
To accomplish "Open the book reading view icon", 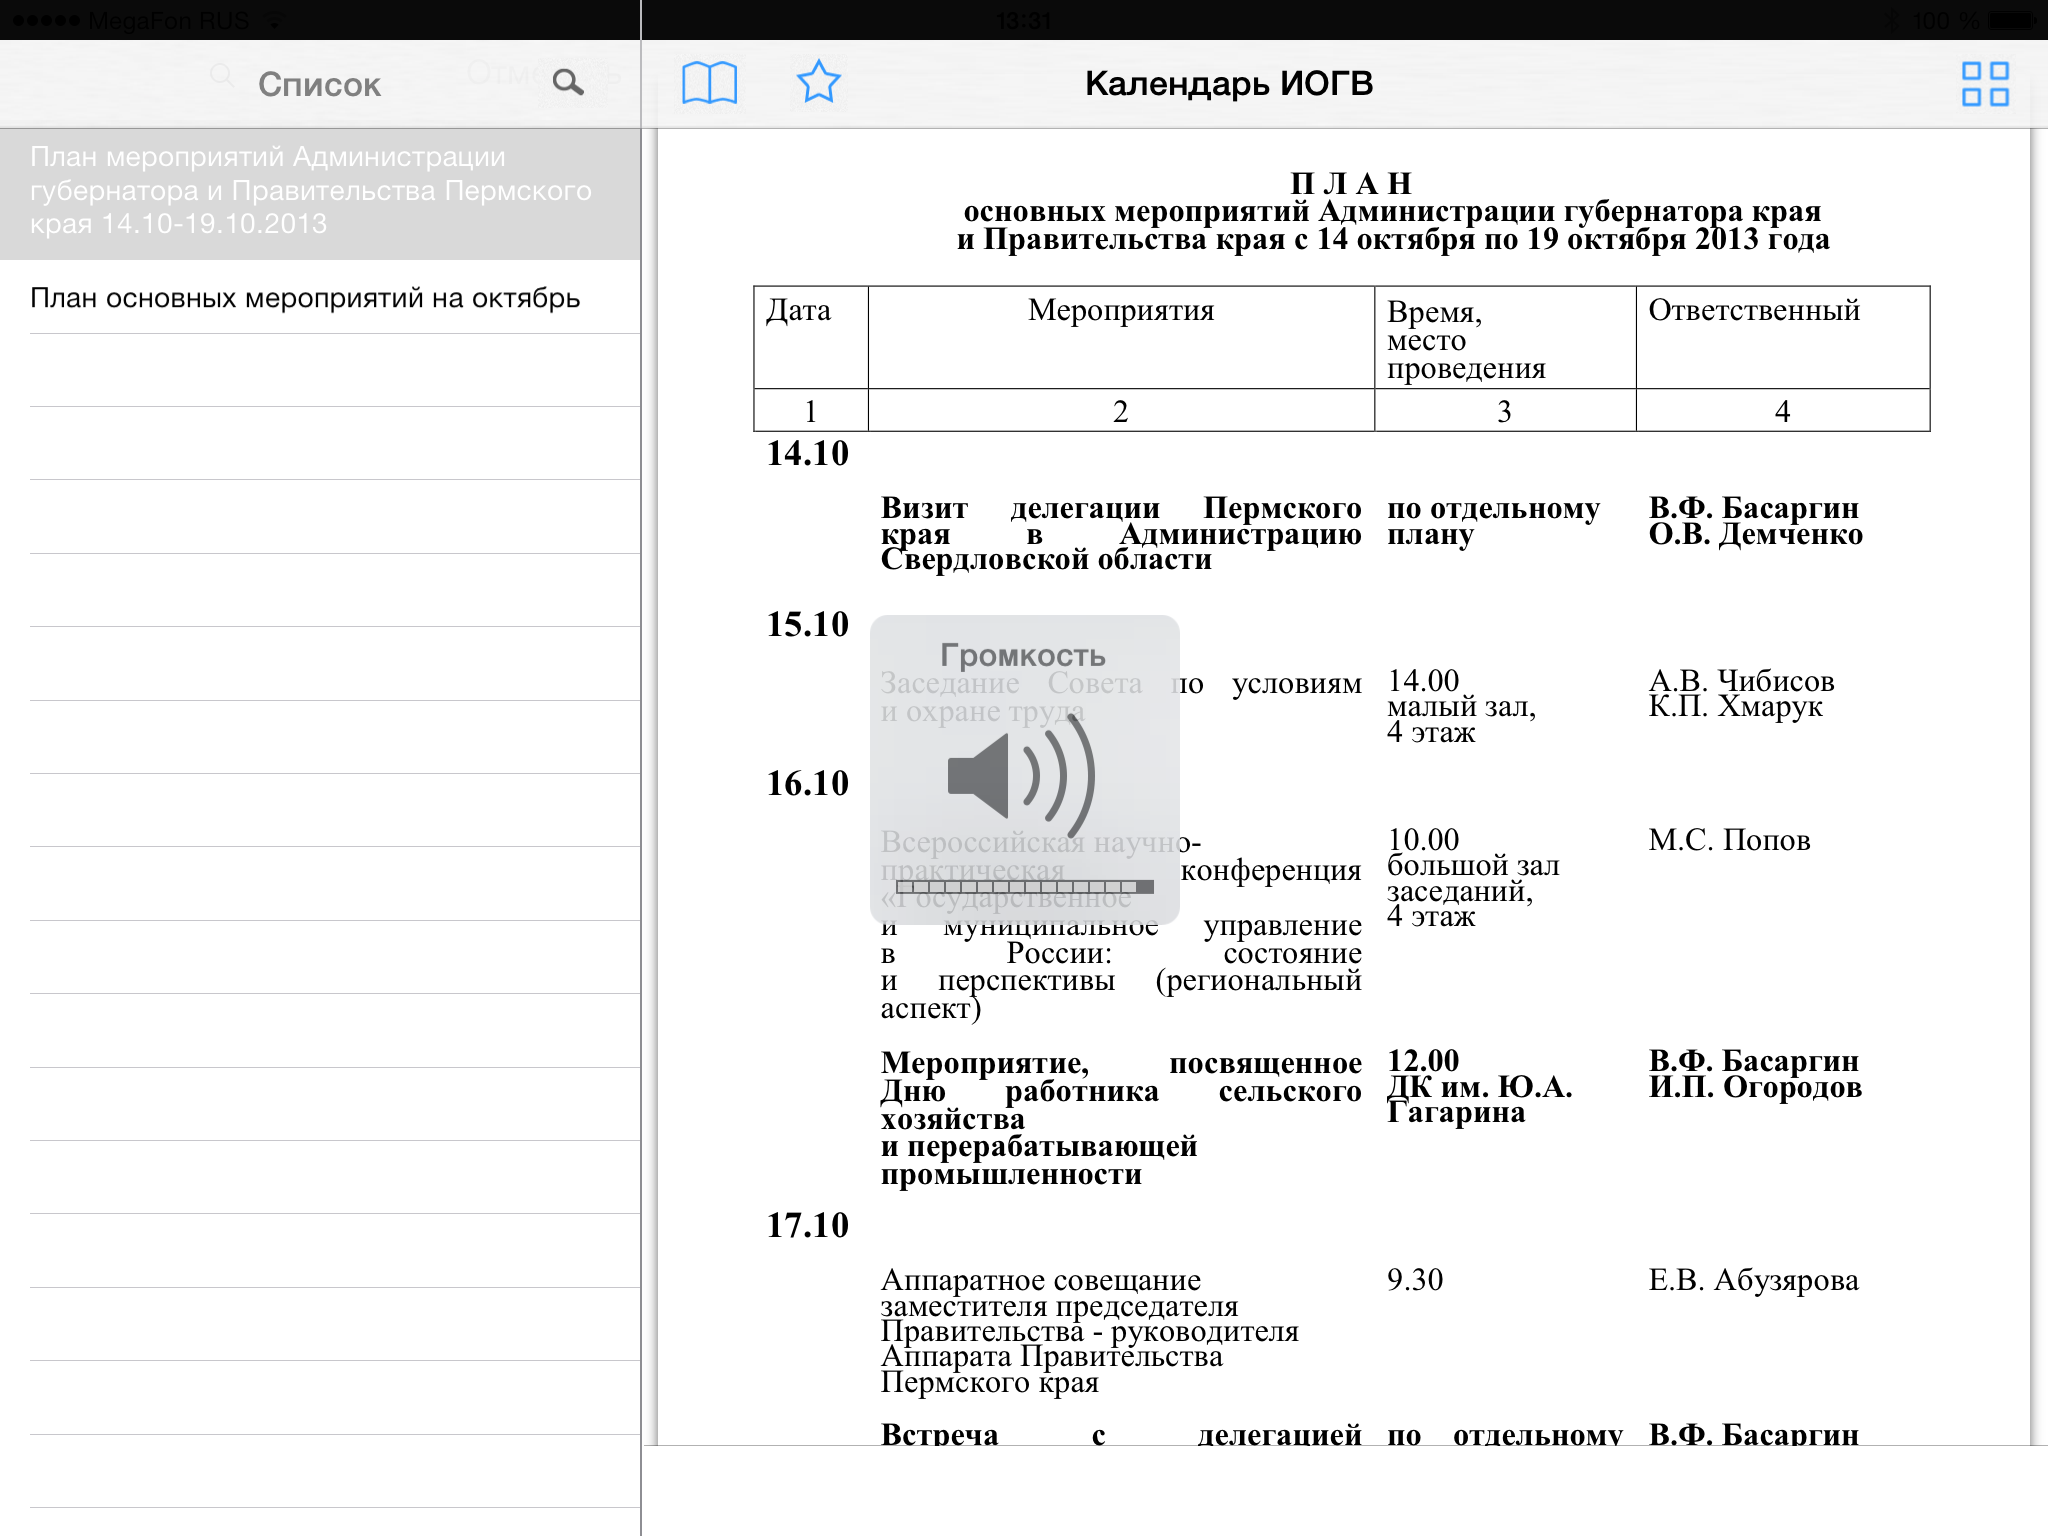I will point(709,83).
